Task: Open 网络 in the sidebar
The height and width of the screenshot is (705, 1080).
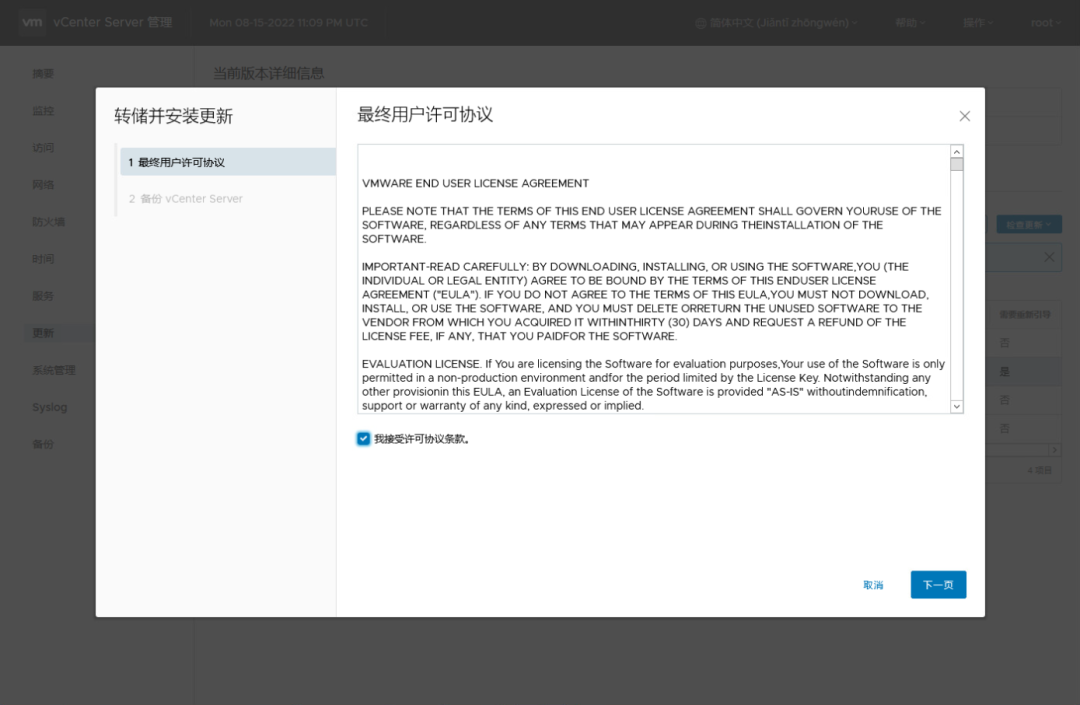Action: click(x=43, y=185)
